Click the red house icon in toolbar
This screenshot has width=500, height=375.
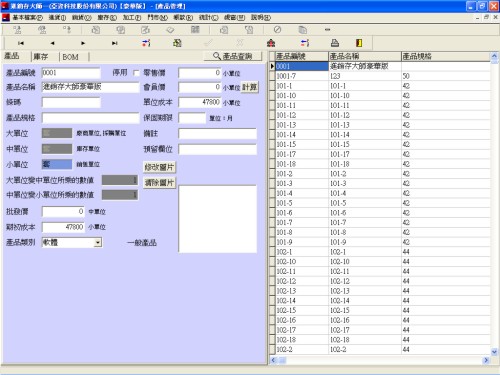click(x=271, y=43)
